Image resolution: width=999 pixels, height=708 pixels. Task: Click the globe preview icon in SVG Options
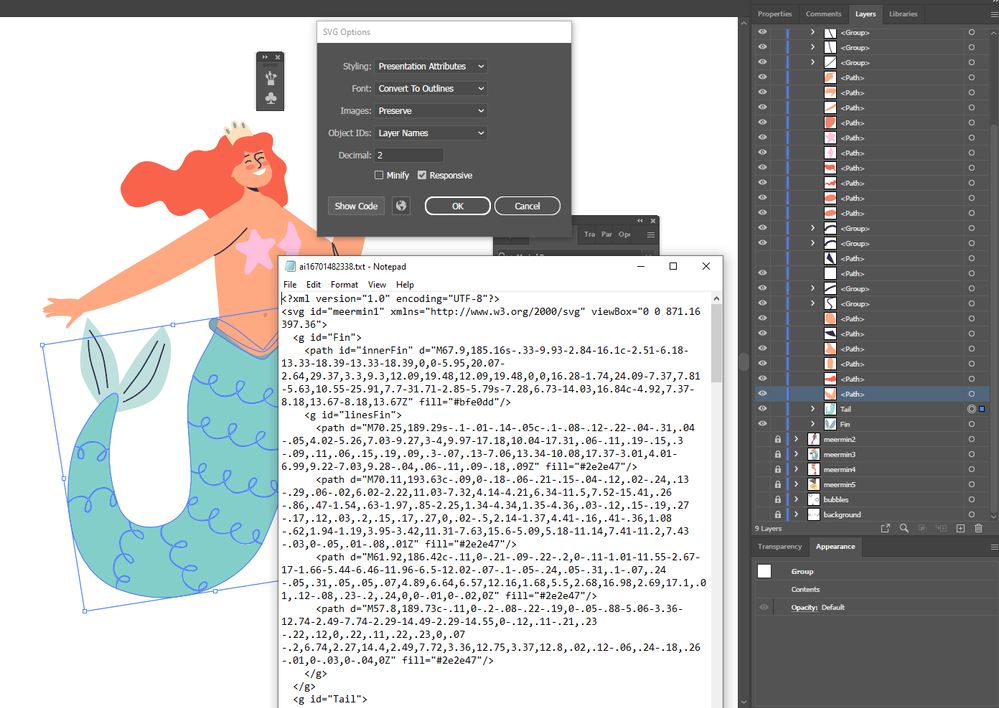pos(401,206)
